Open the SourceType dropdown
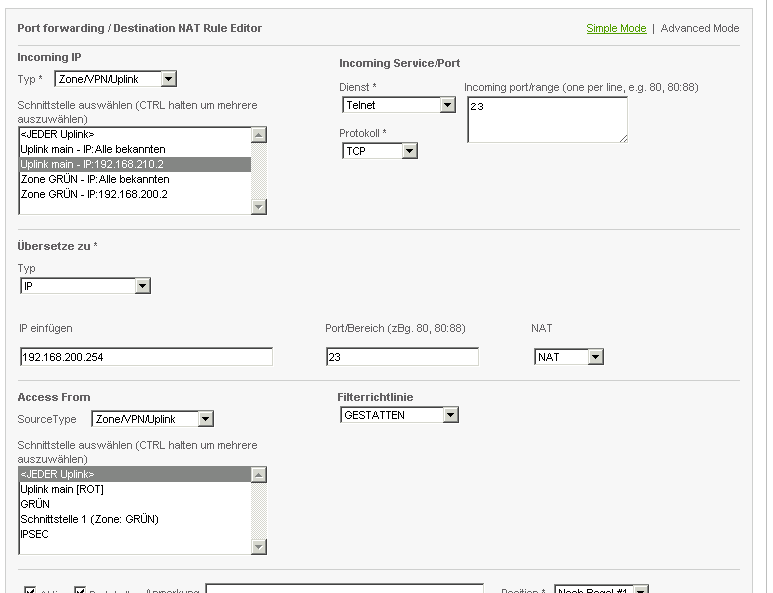Screen dimensions: 773x593 pyautogui.click(x=152, y=419)
